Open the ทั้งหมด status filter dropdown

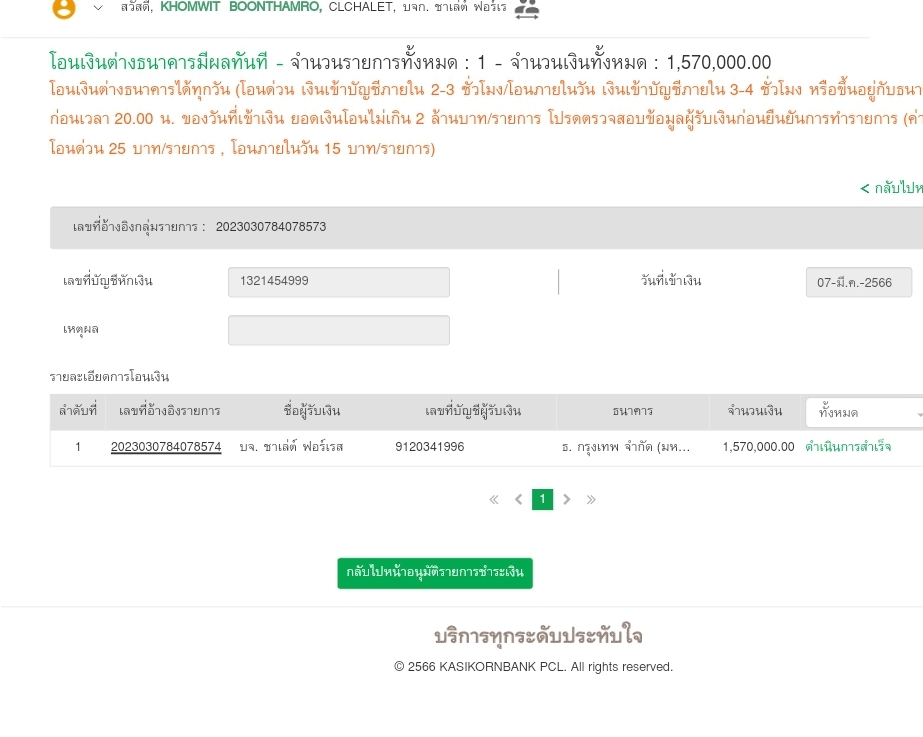pos(864,412)
